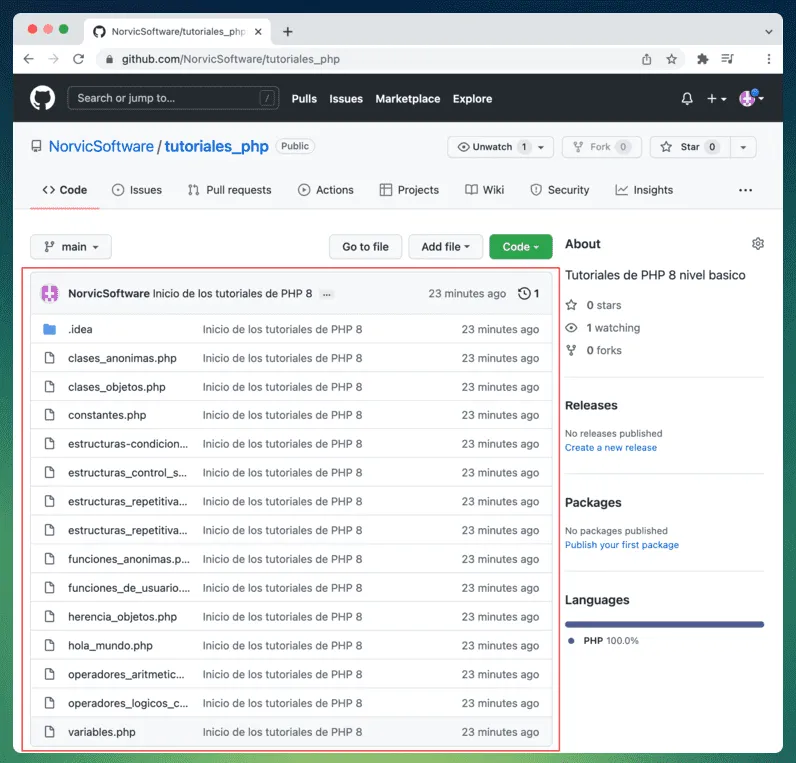
Task: Click Publish your first package link
Action: [x=621, y=545]
